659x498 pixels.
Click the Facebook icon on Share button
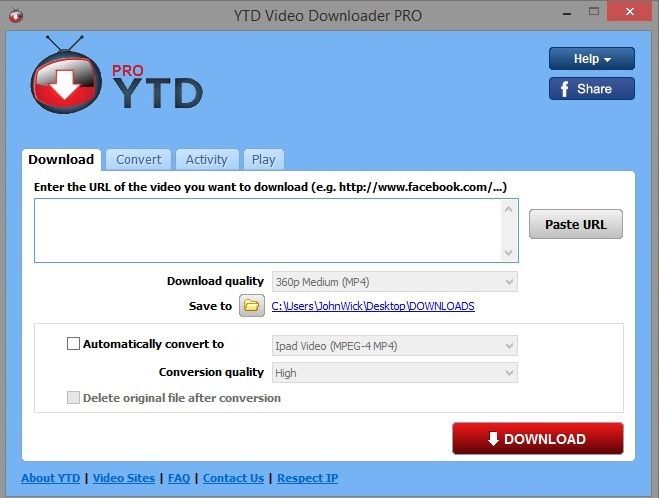(564, 89)
